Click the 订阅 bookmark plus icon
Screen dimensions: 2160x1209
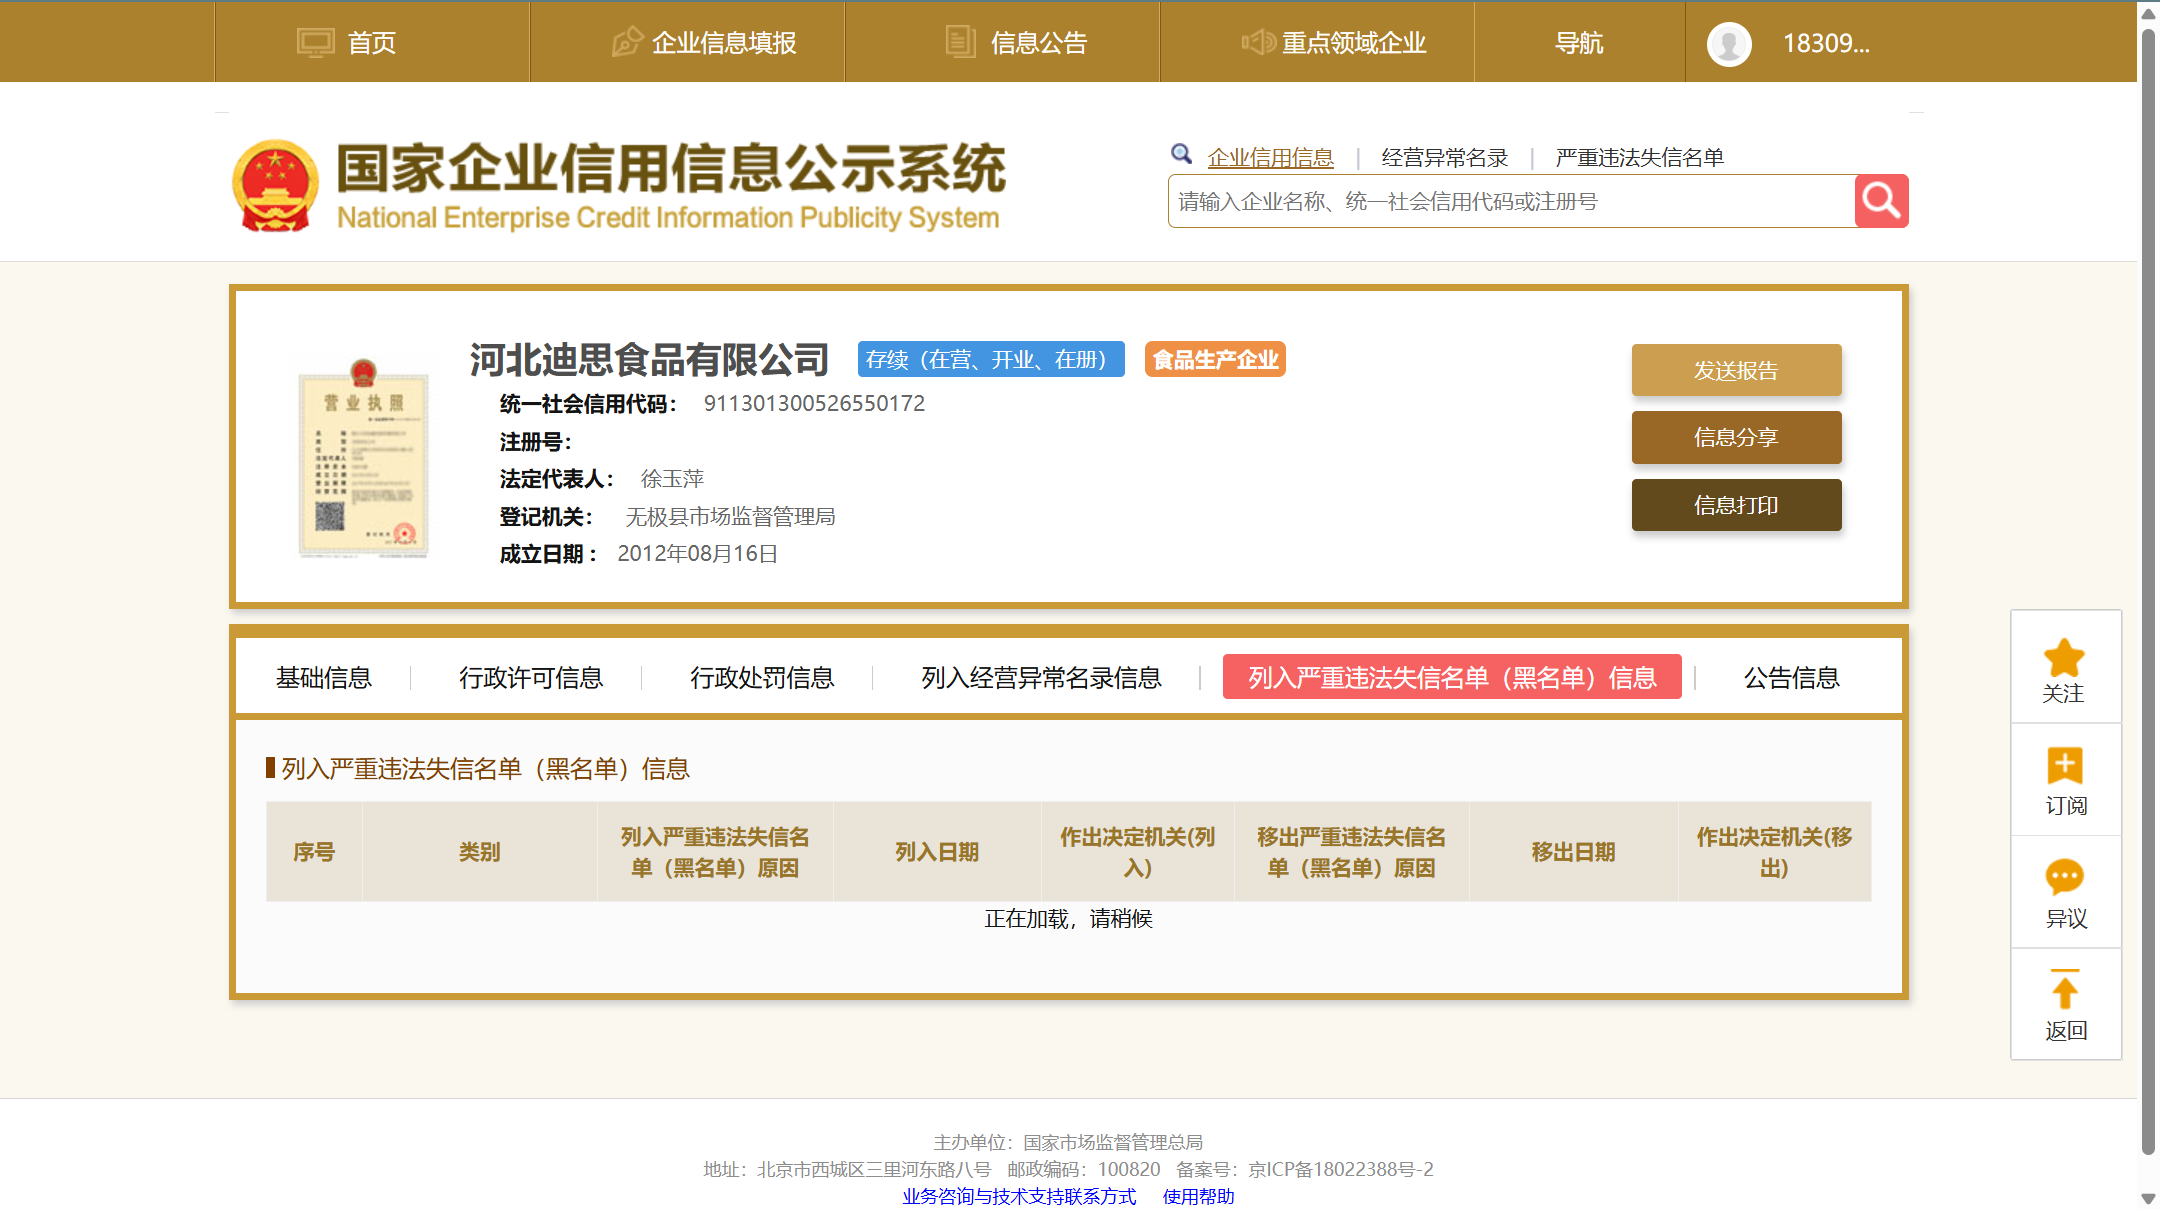2064,766
